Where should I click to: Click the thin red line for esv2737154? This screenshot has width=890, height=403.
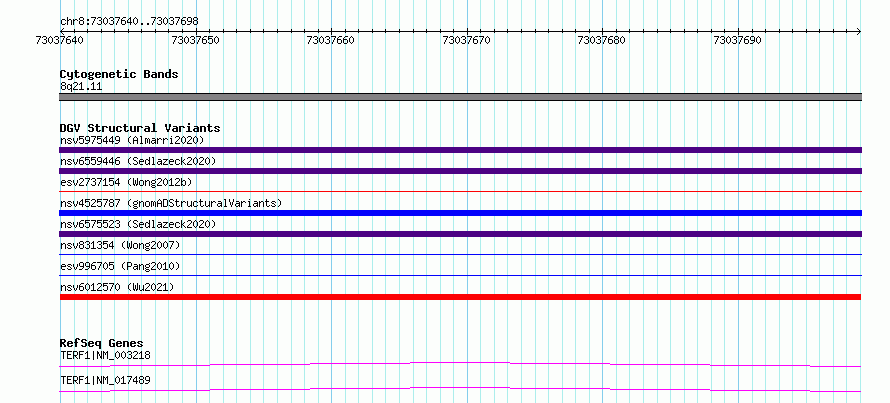pos(460,192)
